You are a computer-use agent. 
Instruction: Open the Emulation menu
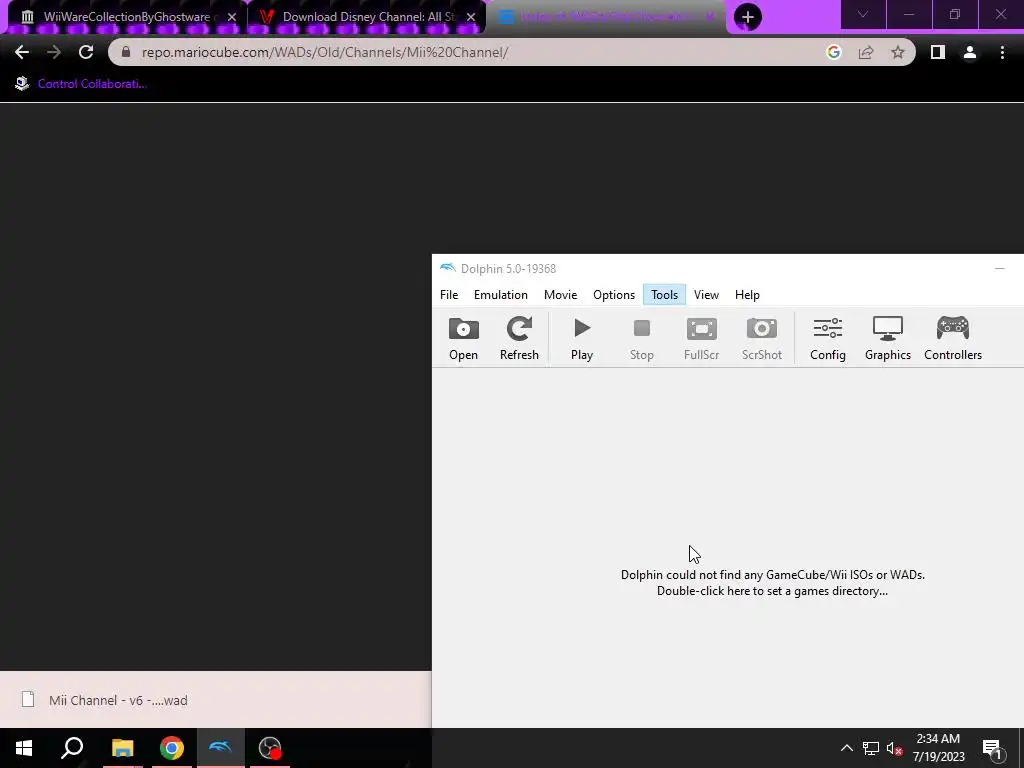pos(501,295)
